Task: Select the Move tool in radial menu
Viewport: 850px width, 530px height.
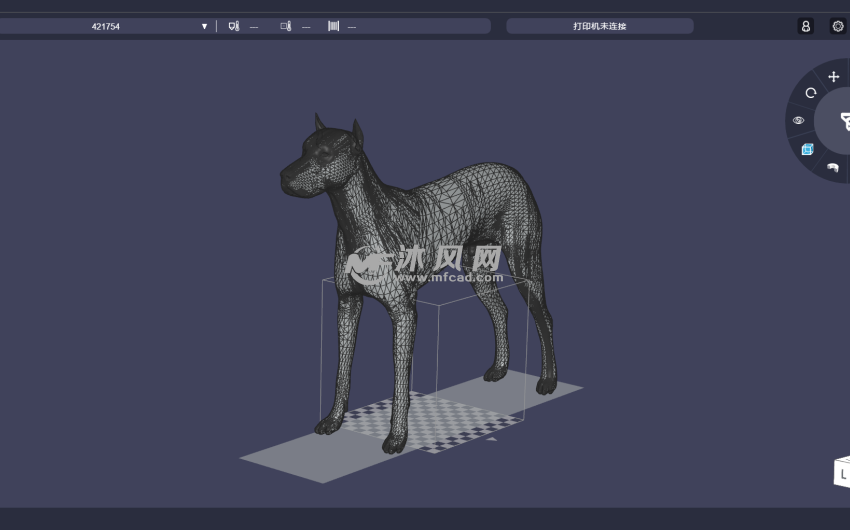Action: [x=834, y=77]
